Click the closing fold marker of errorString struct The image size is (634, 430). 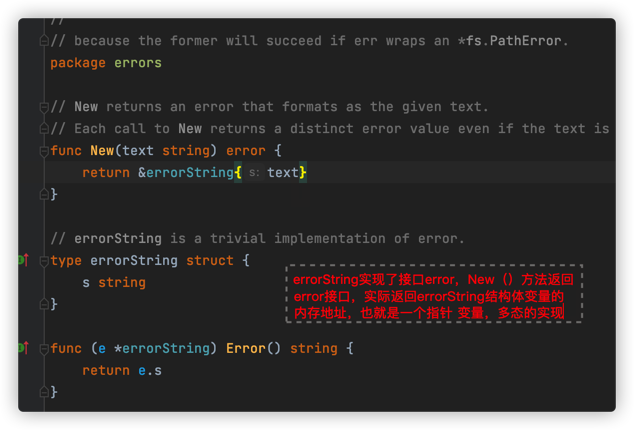tap(44, 304)
